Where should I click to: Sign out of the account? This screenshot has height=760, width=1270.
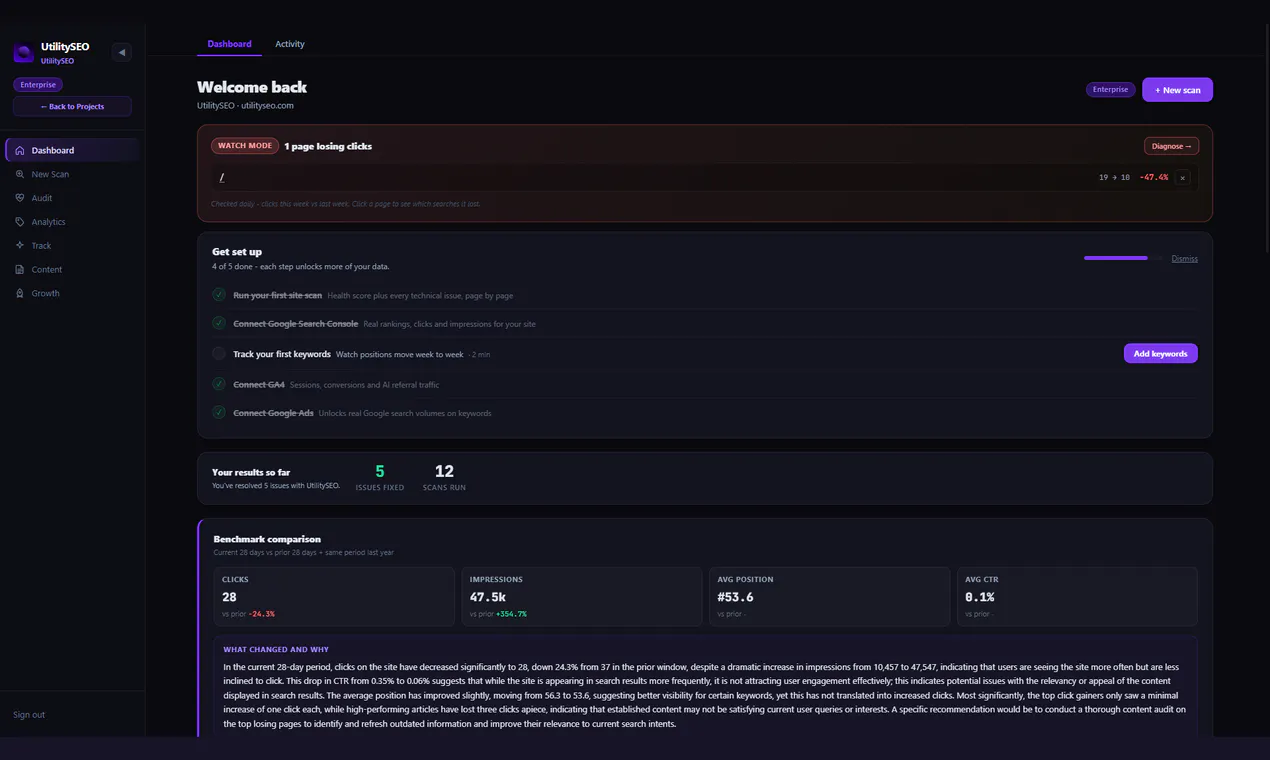coord(29,715)
